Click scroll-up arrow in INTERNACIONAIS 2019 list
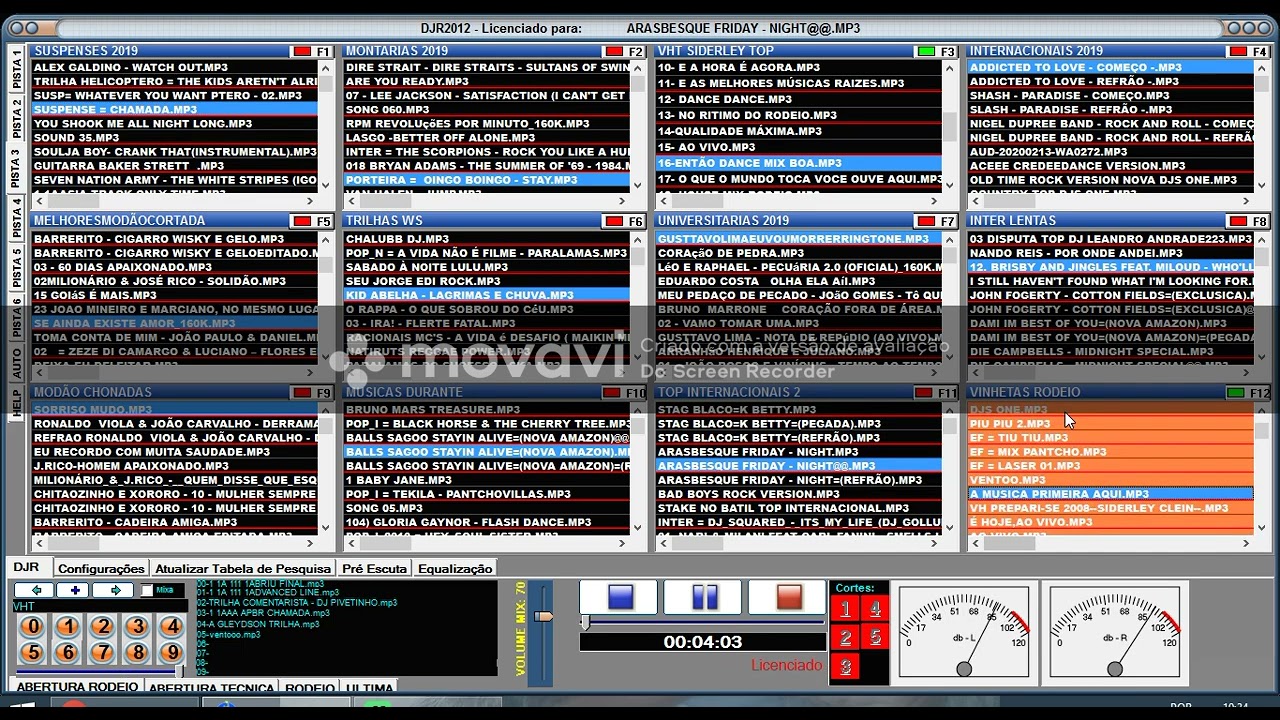This screenshot has width=1280, height=720. pos(1262,67)
